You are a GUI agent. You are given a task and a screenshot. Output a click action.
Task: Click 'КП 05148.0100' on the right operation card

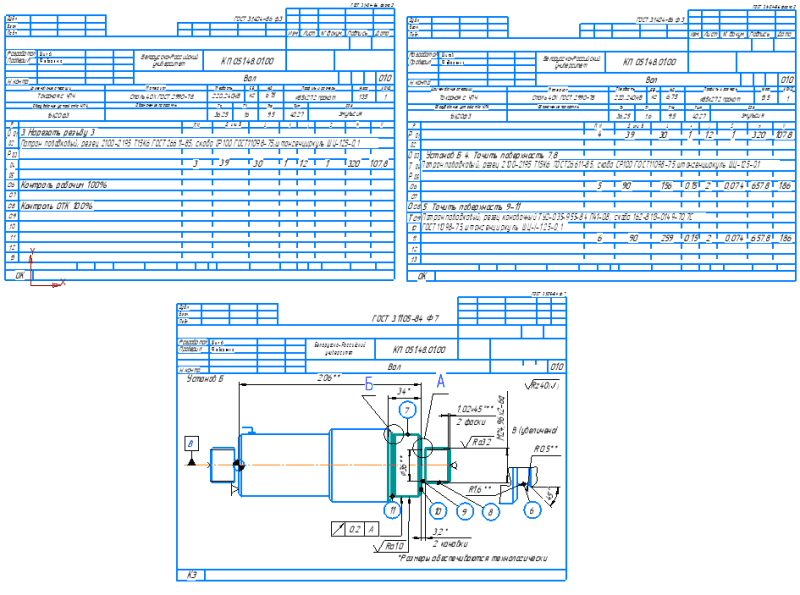coord(649,62)
